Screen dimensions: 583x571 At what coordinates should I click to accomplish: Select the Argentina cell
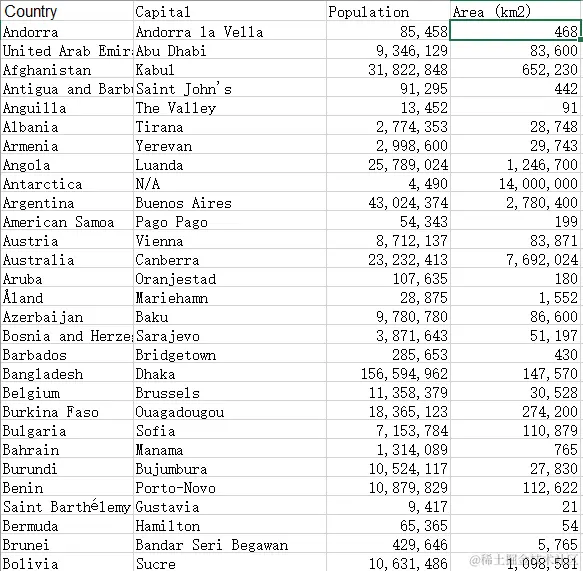67,201
